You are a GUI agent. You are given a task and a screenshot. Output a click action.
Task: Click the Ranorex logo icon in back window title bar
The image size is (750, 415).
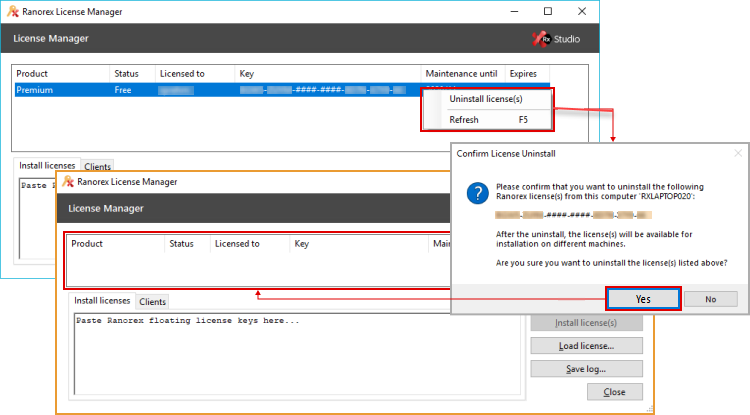[13, 11]
